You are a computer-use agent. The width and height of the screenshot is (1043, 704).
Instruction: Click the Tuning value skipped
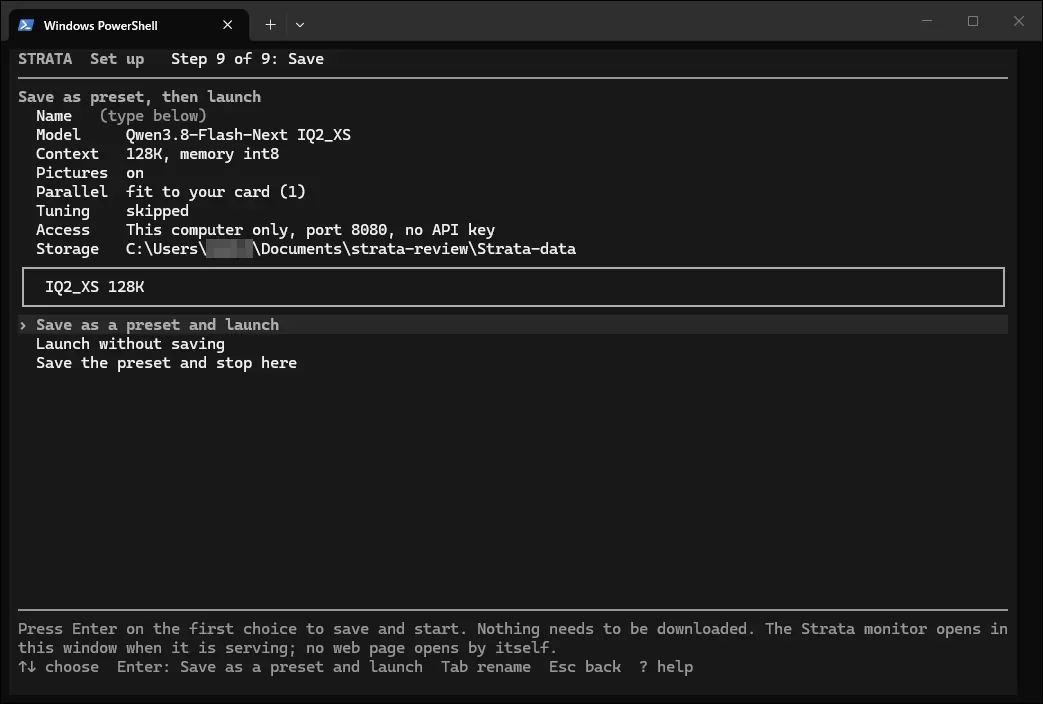click(x=157, y=211)
